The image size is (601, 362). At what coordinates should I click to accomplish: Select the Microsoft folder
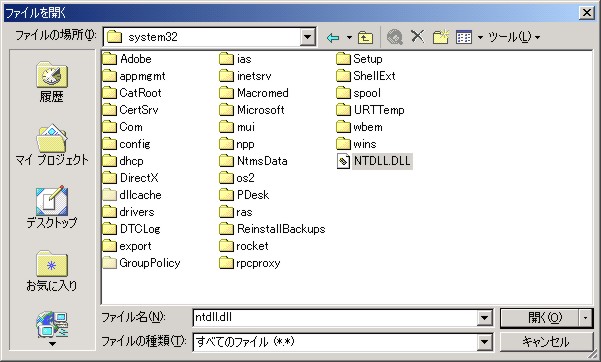point(252,110)
